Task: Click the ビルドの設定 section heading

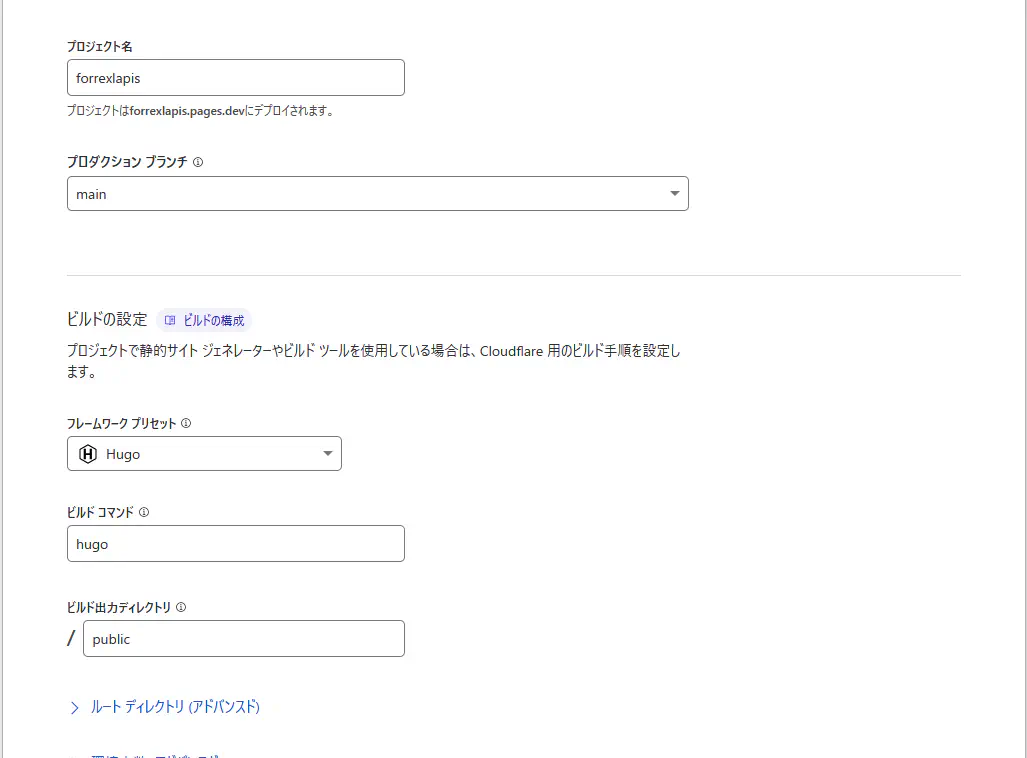Action: coord(107,320)
